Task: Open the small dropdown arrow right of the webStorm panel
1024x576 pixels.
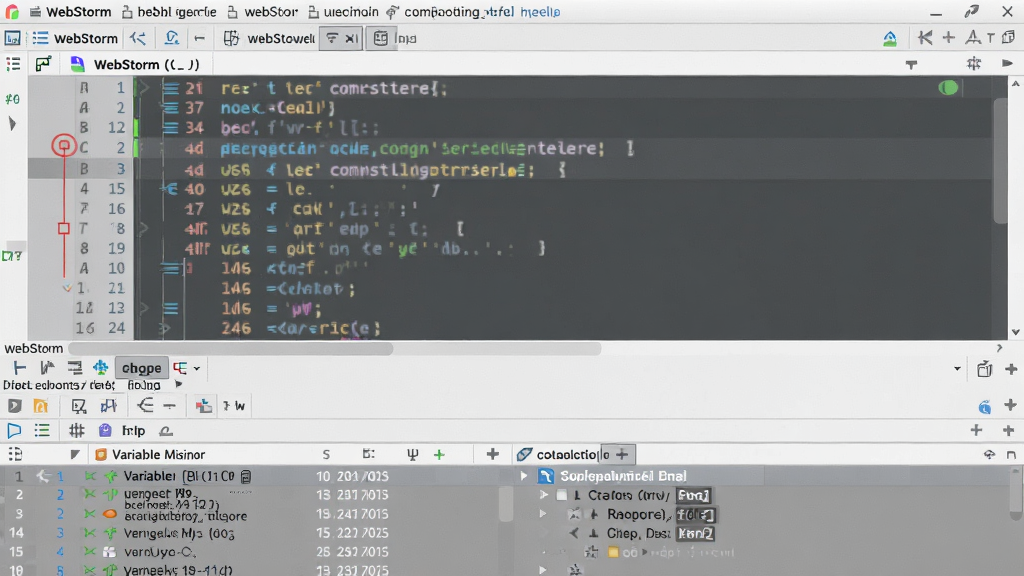Action: (x=957, y=369)
